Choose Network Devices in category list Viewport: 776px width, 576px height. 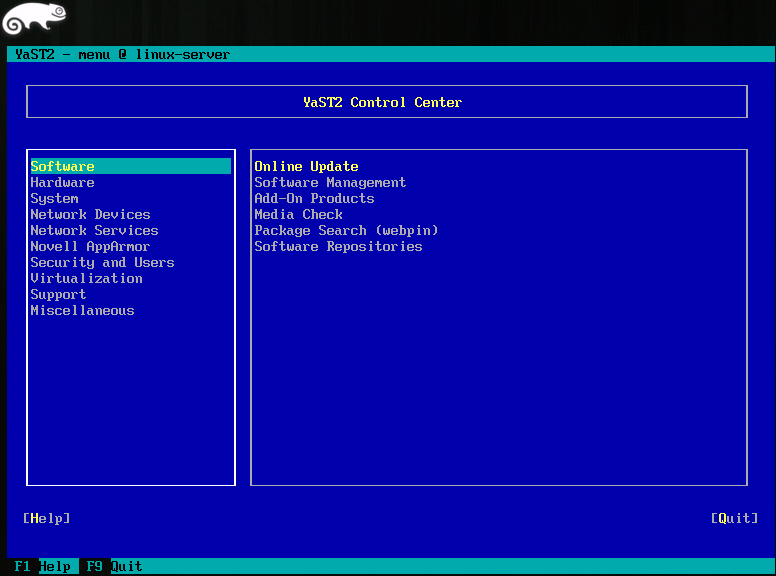tap(90, 214)
